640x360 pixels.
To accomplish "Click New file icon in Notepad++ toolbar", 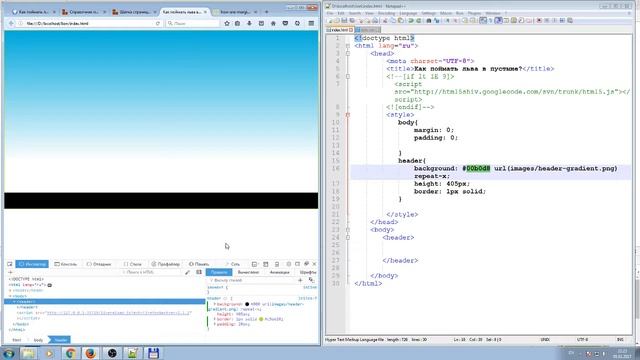I will pos(330,20).
